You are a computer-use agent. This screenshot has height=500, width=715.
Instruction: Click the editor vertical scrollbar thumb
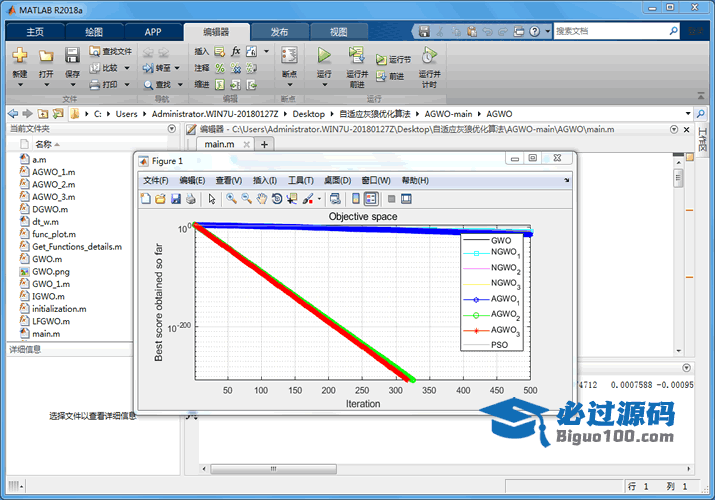point(678,178)
